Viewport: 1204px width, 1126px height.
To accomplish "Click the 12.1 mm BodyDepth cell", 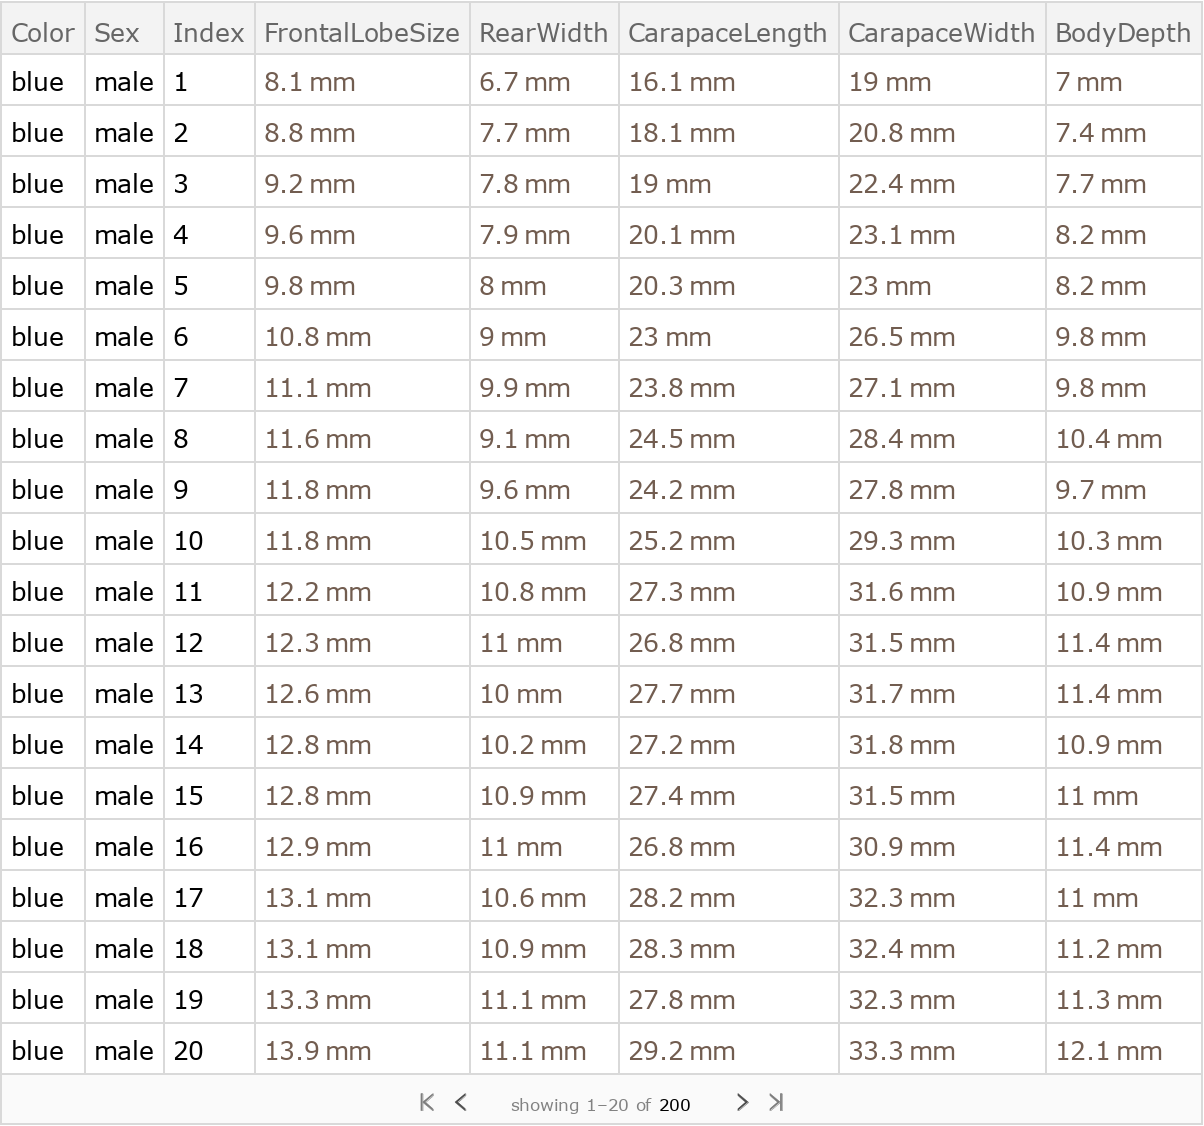I will pos(1109,1051).
